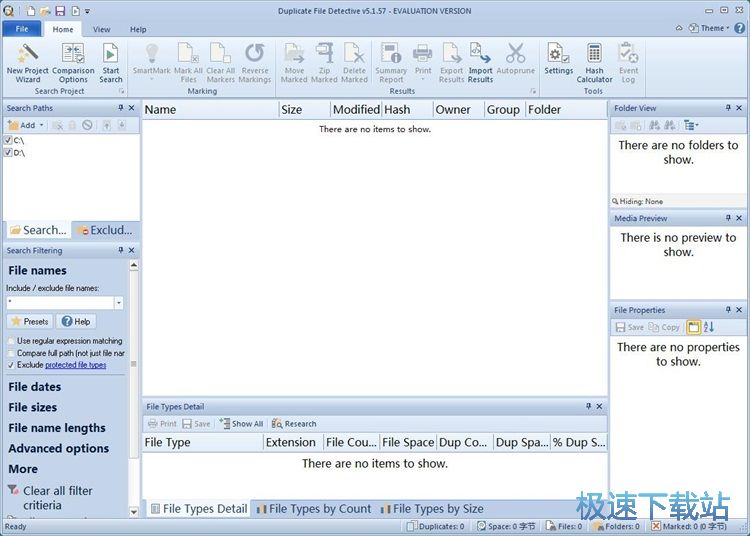Viewport: 750px width, 536px height.
Task: Open Comparison Options
Action: pos(73,63)
